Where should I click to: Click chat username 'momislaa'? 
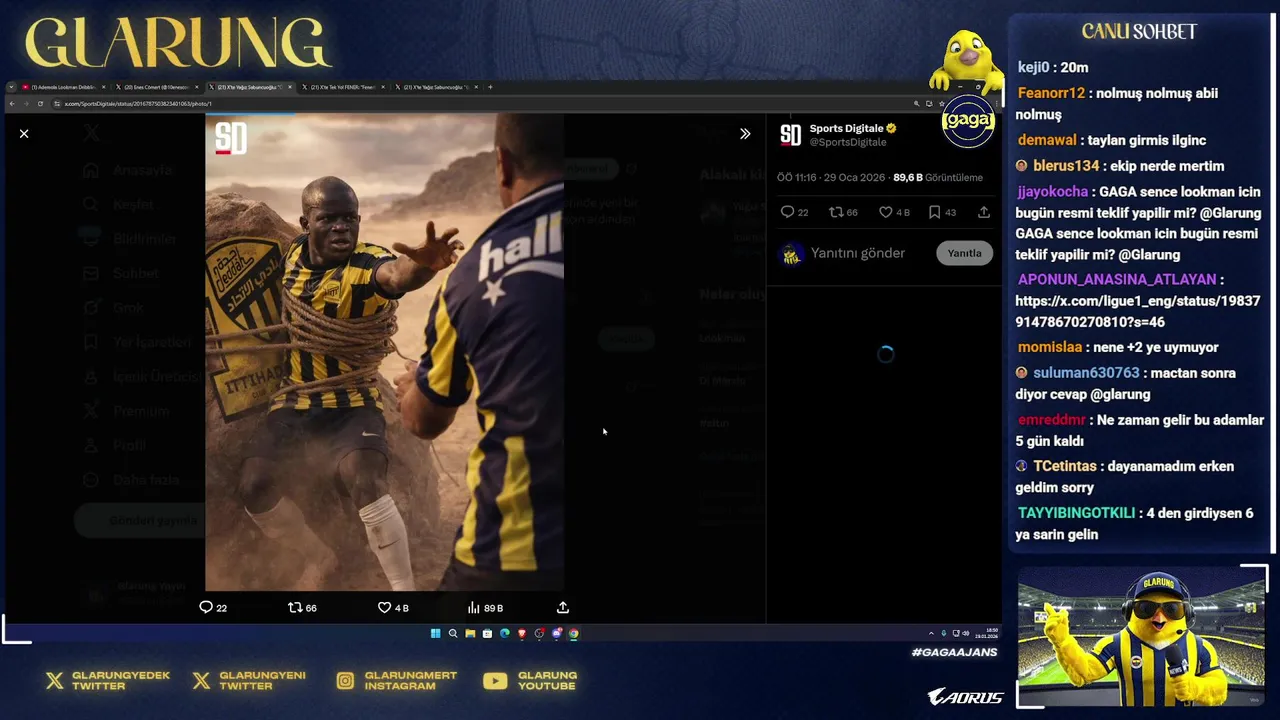pyautogui.click(x=1050, y=348)
